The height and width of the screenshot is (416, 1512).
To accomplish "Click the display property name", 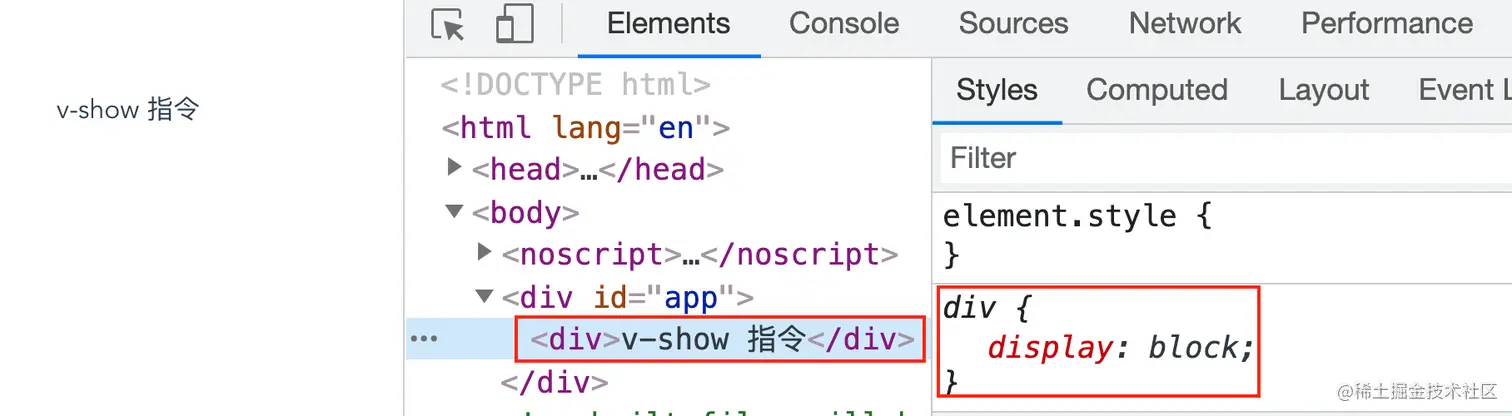I will [1050, 347].
